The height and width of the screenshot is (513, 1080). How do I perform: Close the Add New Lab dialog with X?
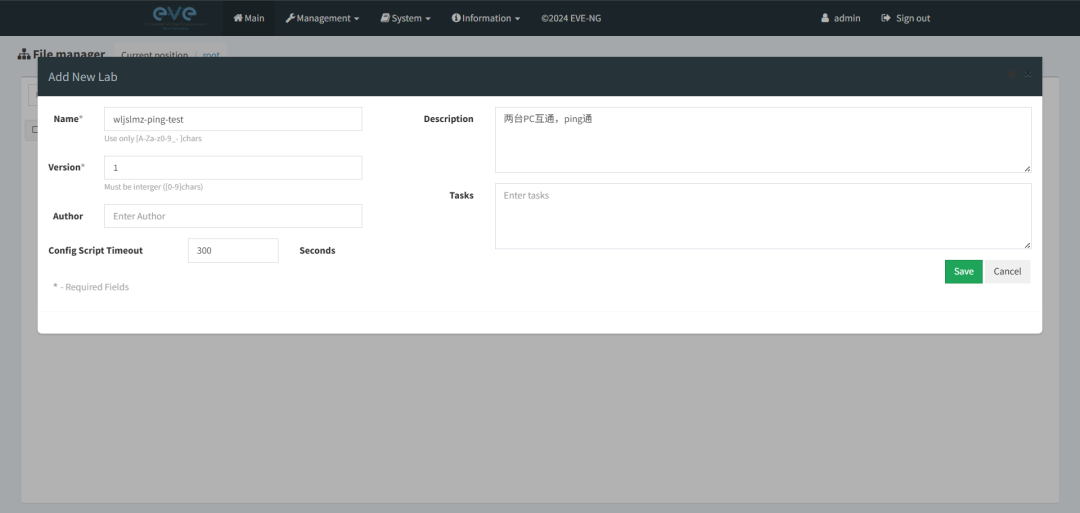coord(1027,74)
